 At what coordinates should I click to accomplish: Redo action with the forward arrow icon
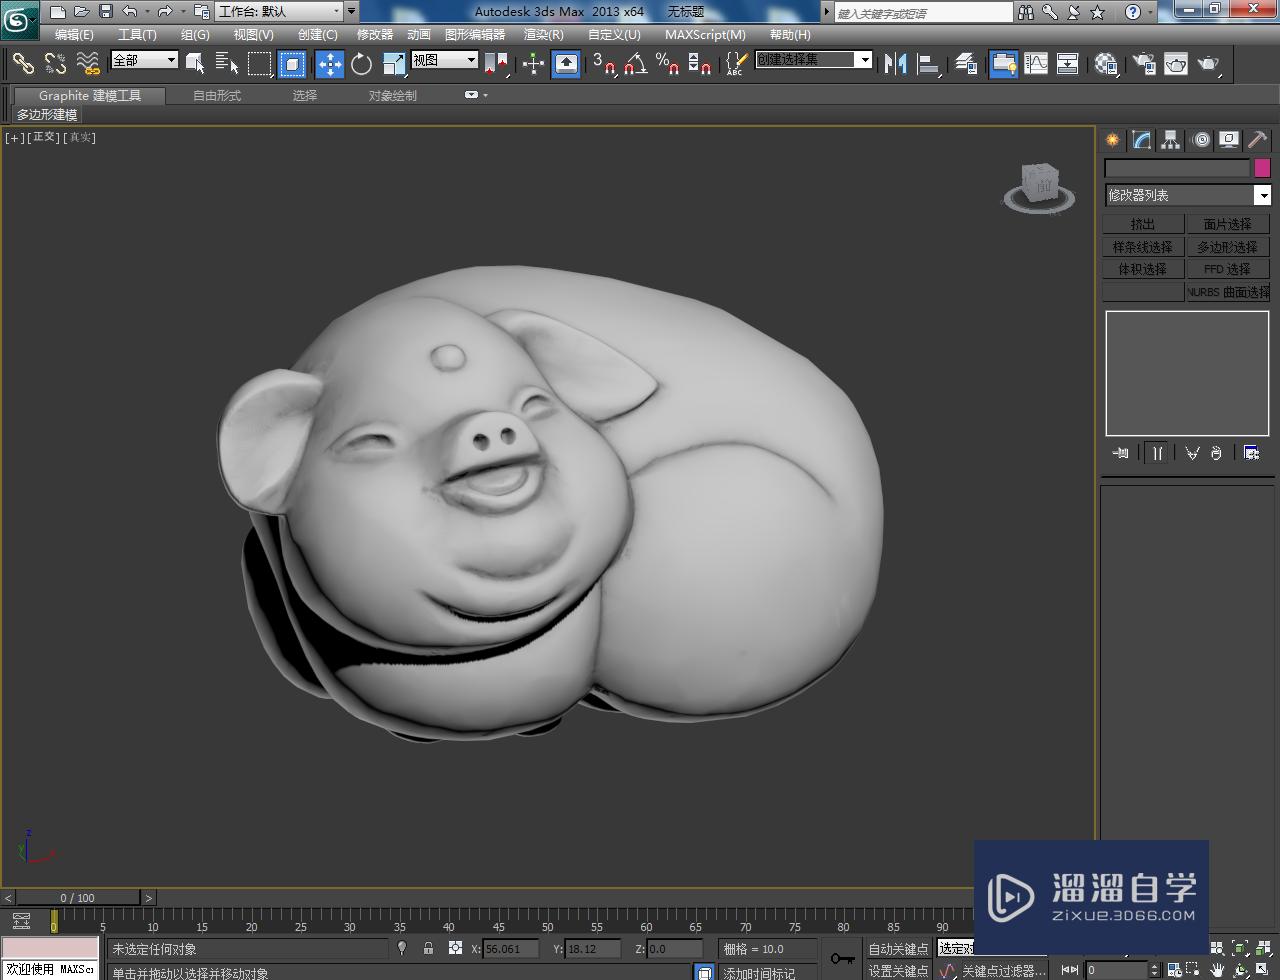(x=165, y=12)
